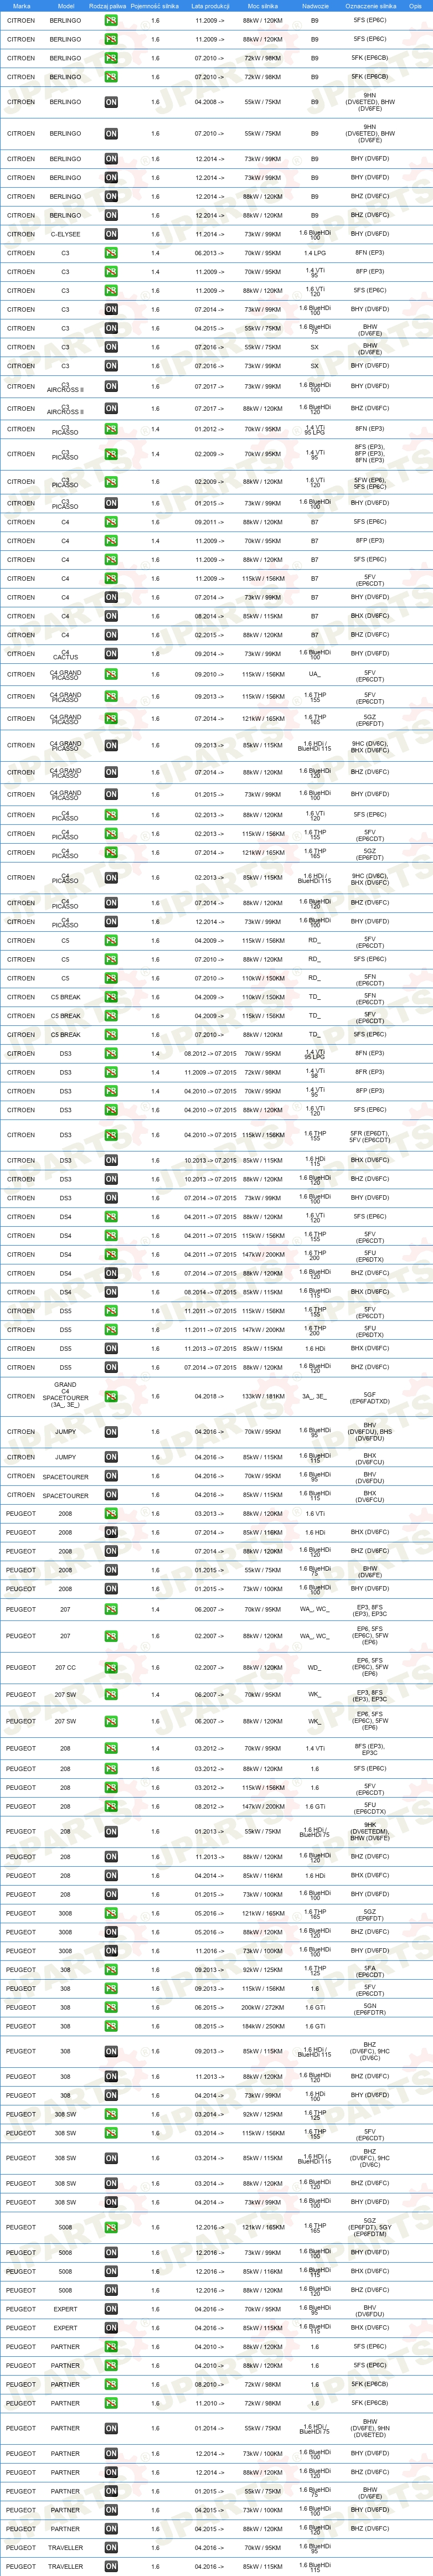The image size is (433, 2576).
Task: Click the 04.2008 -> production year cell
Action: [x=210, y=102]
